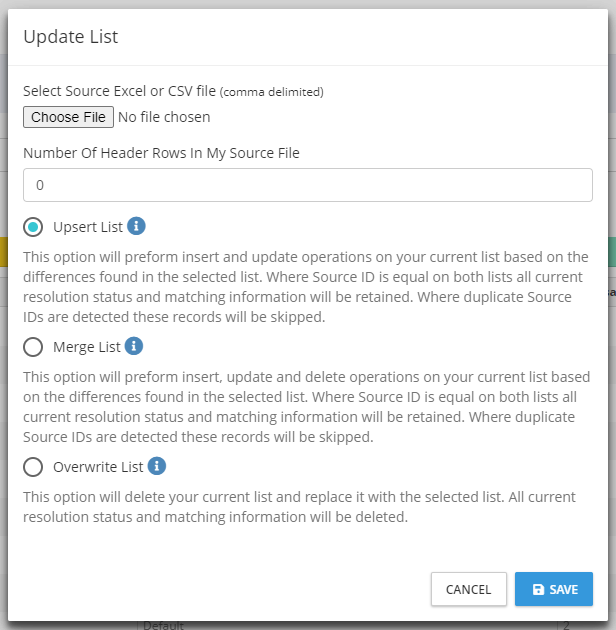The width and height of the screenshot is (616, 630).
Task: Click the info icon beside Merge List
Action: pyautogui.click(x=134, y=346)
